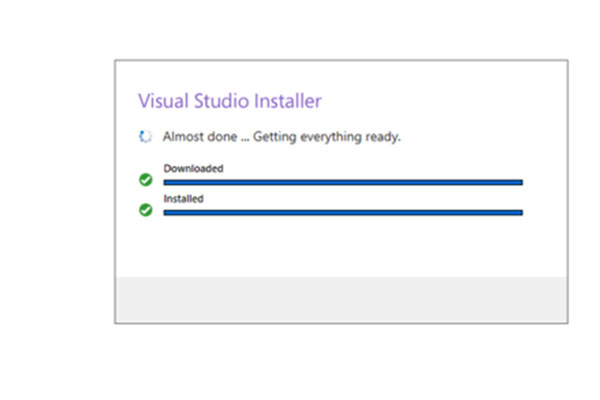Image resolution: width=600 pixels, height=400 pixels.
Task: Click the left end of Downloaded bar
Action: pos(167,182)
